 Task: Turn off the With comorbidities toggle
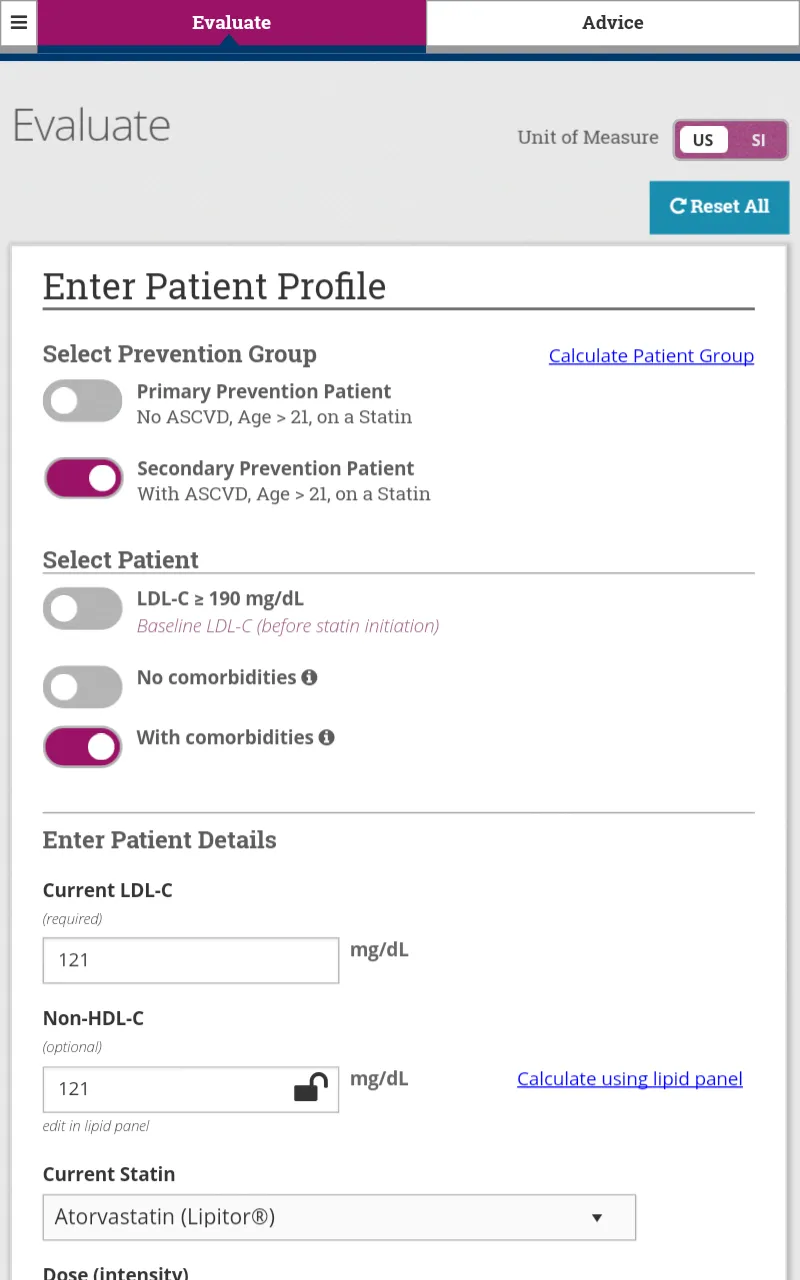coord(82,746)
